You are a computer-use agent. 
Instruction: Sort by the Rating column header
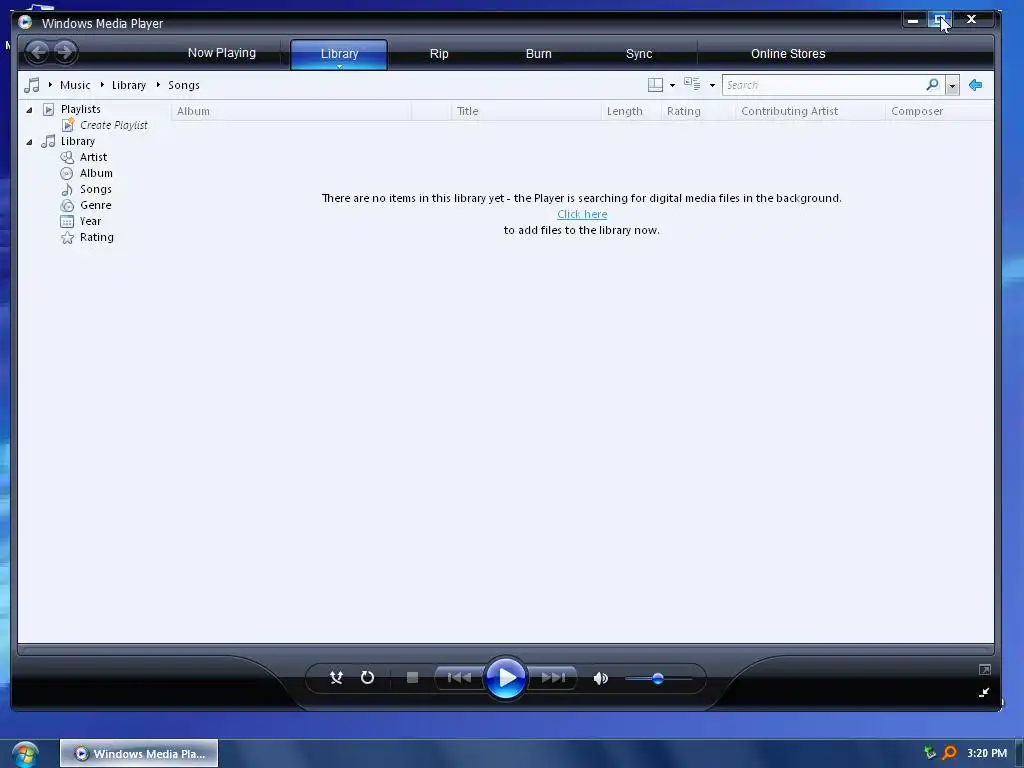698,111
